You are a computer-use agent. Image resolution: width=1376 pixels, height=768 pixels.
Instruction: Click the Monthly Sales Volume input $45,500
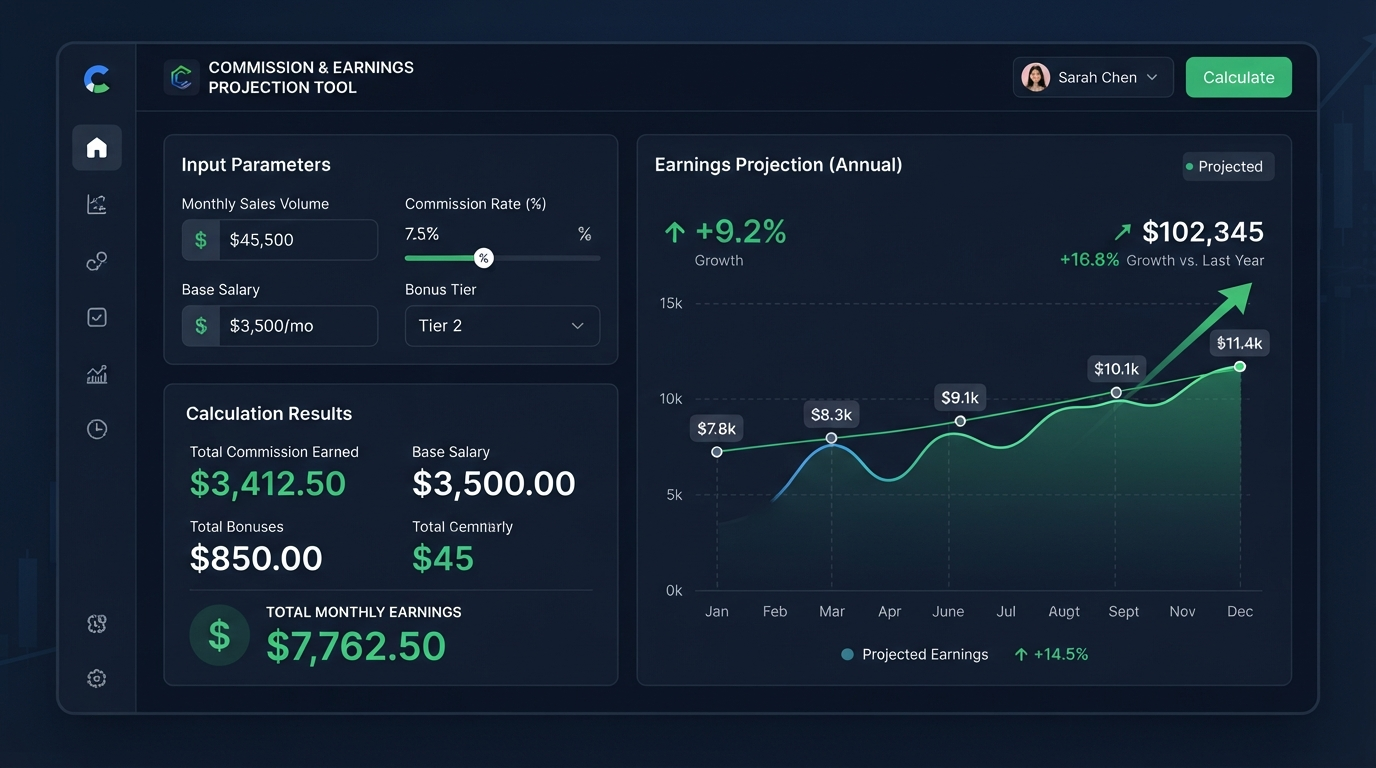tap(280, 240)
